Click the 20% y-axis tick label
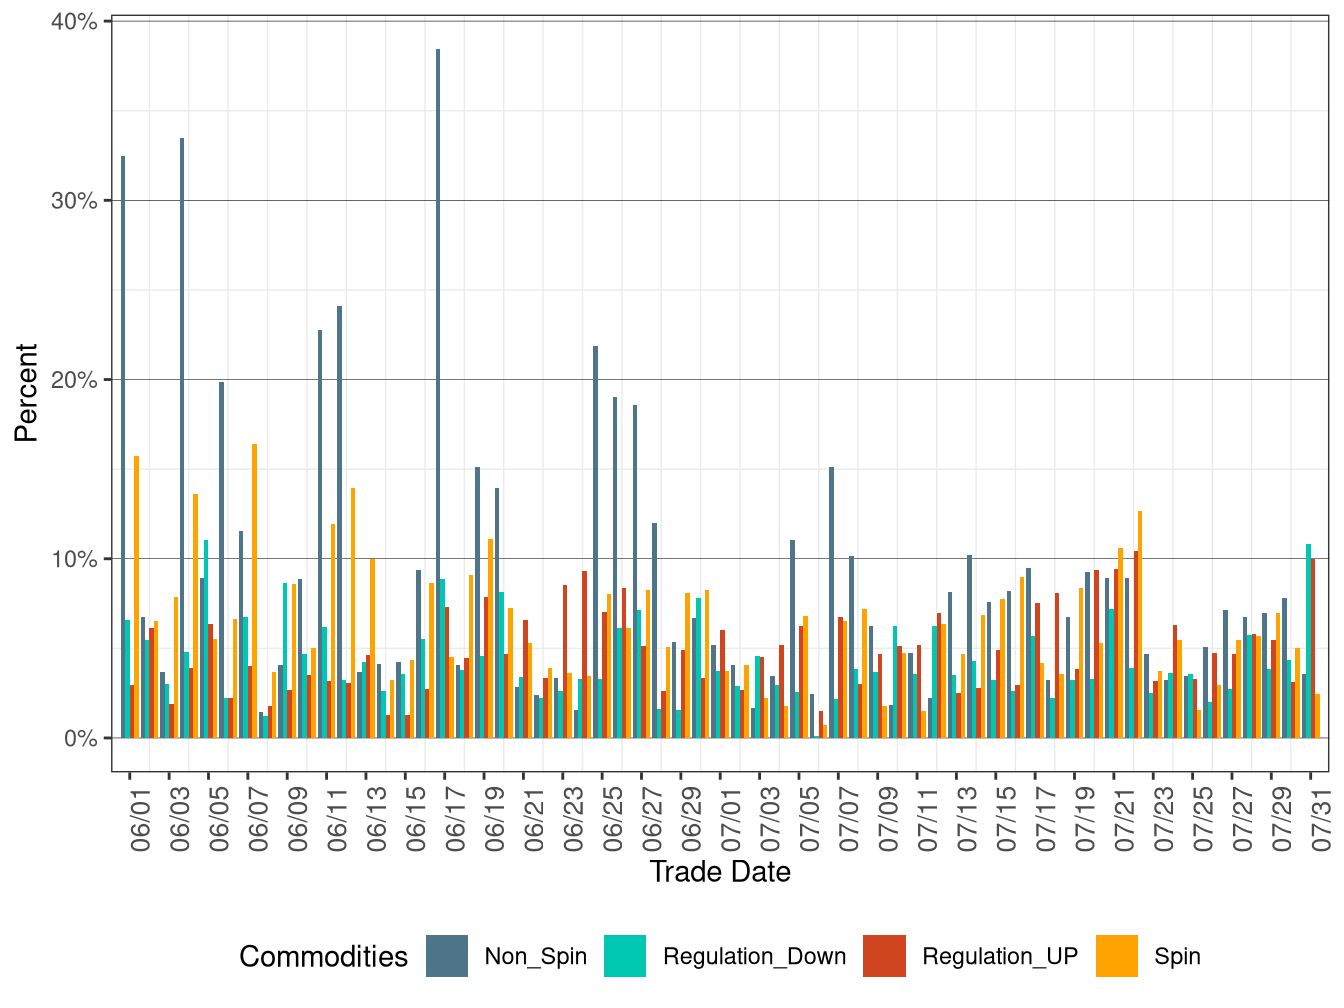This screenshot has height=1008, width=1344. (74, 380)
